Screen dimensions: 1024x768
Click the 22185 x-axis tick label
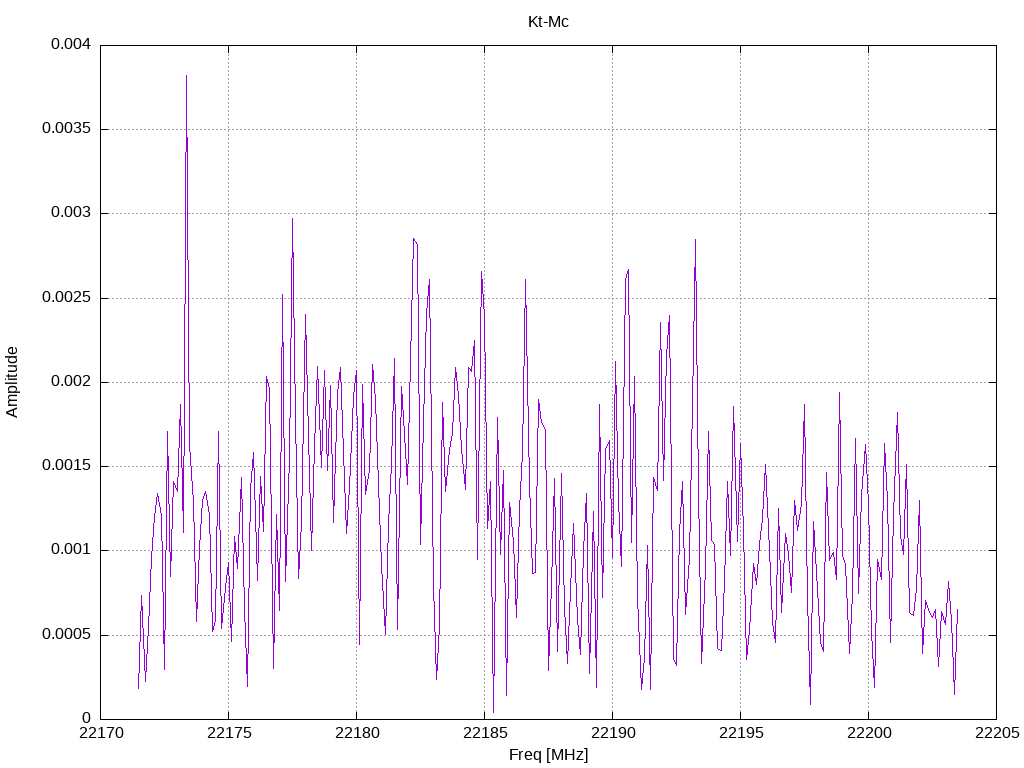484,734
